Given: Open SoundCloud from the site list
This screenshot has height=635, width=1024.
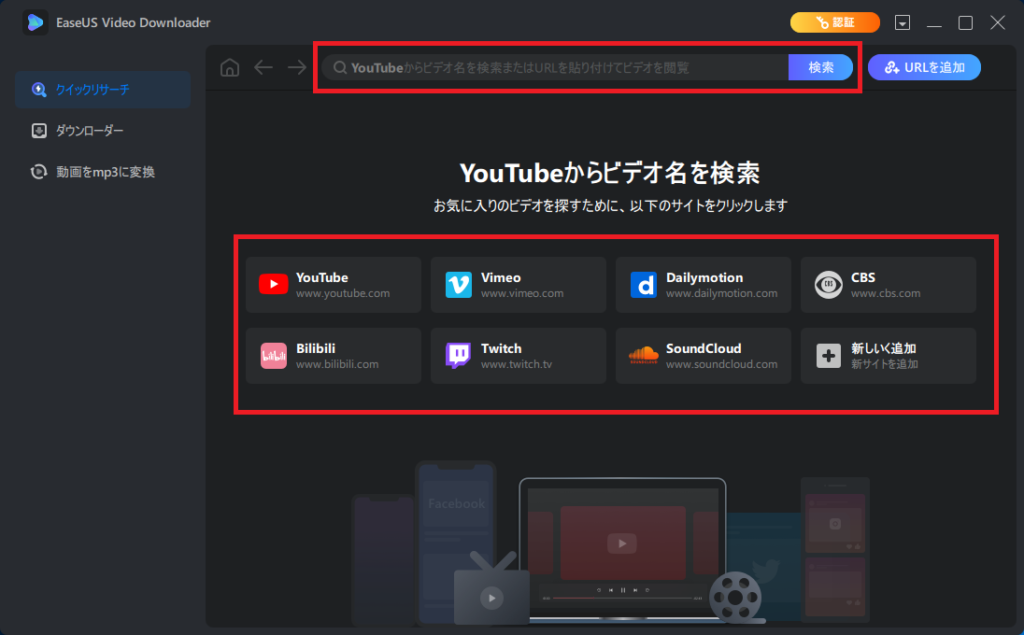Looking at the screenshot, I should (703, 355).
